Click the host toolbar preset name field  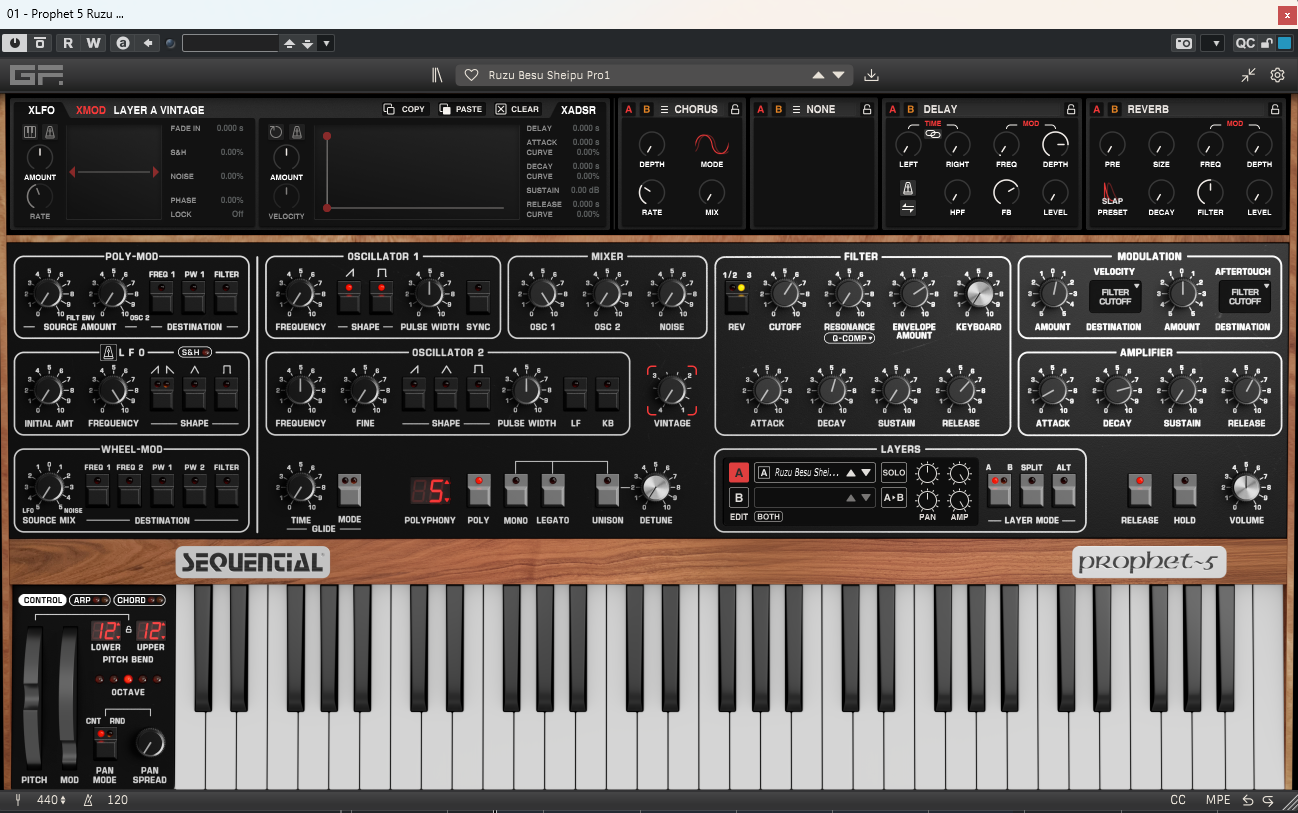pyautogui.click(x=230, y=43)
